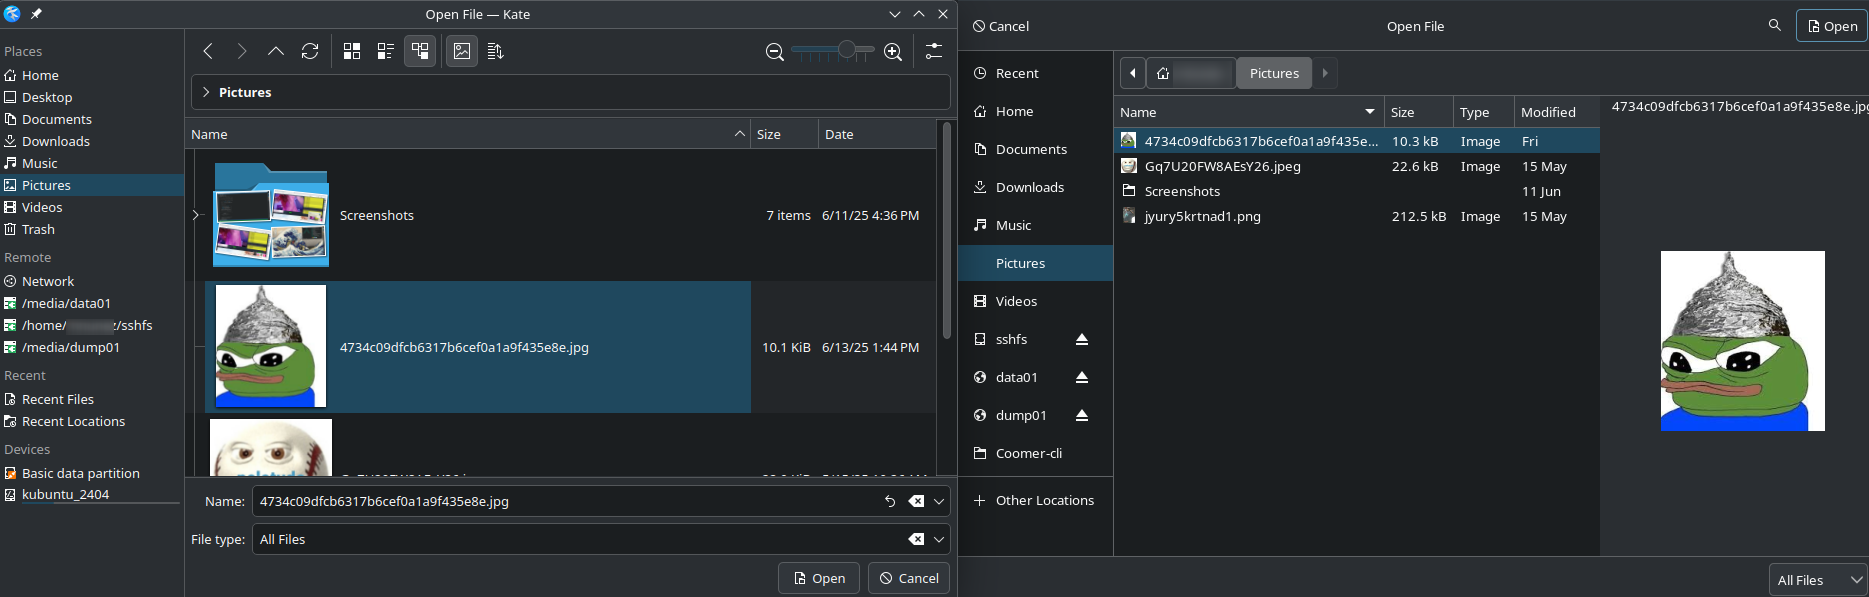Click the Name text field in Kate dialog

[x=565, y=501]
